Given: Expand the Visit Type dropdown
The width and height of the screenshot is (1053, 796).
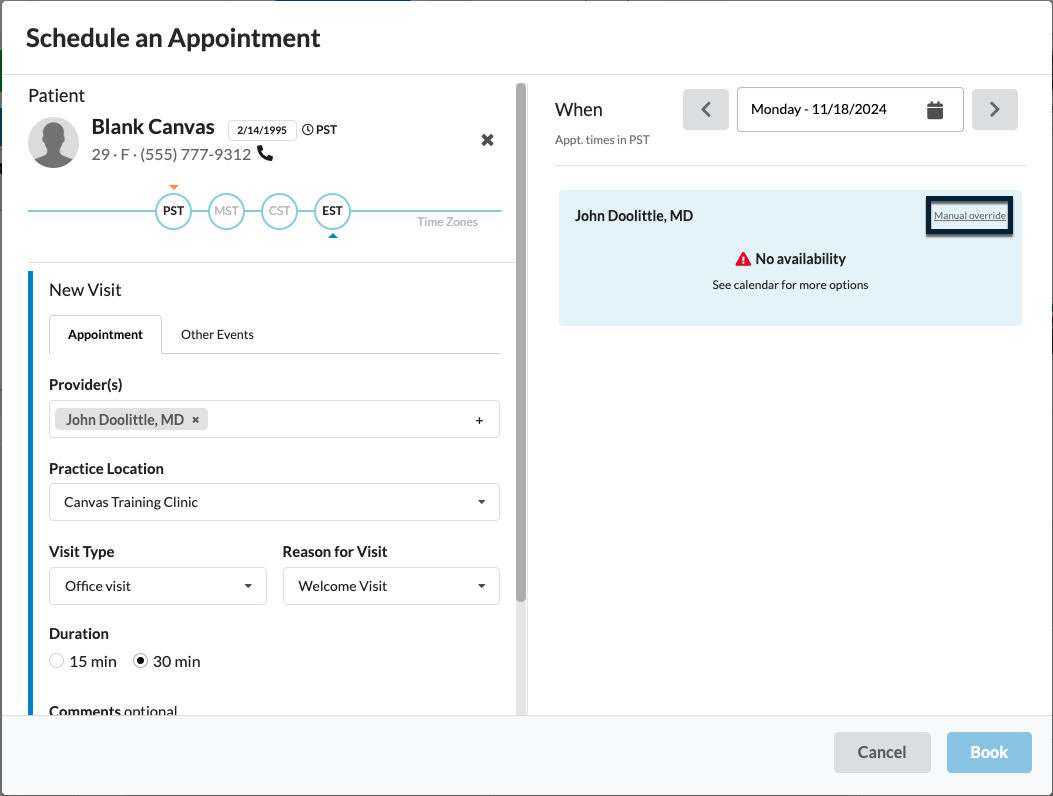Looking at the screenshot, I should point(157,586).
